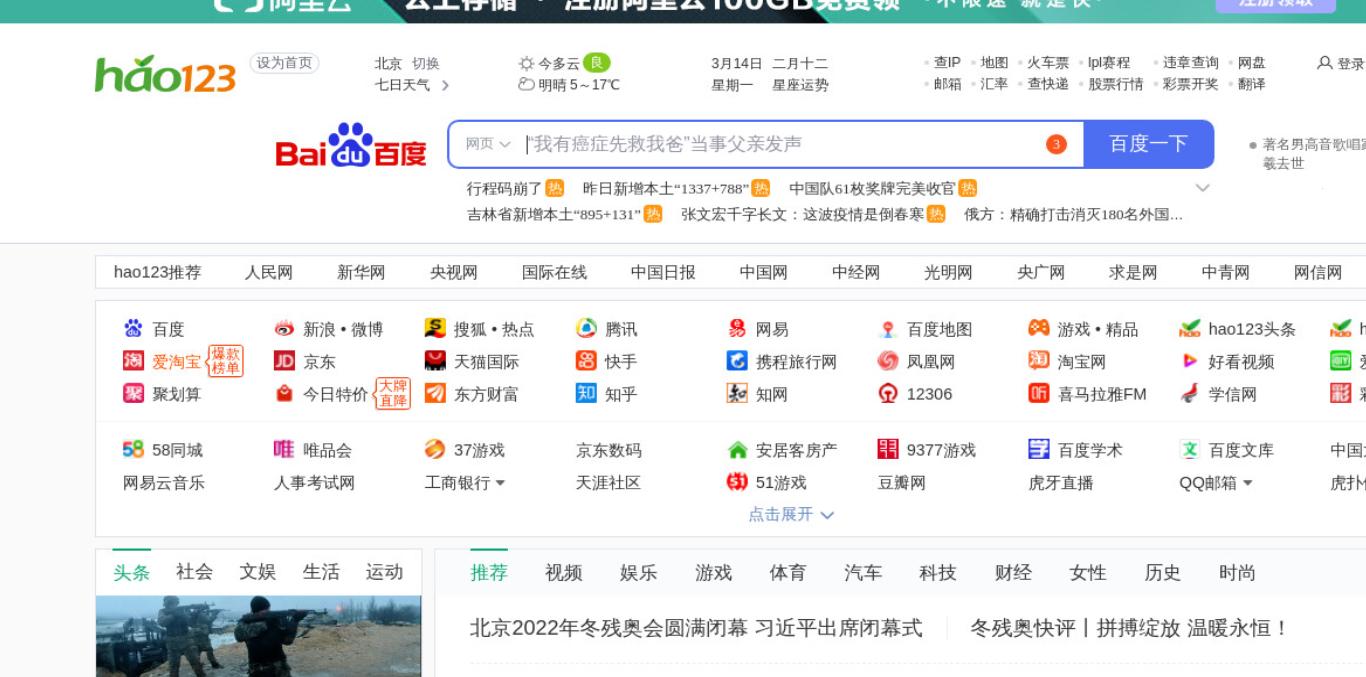Click the 爱淘宝 icon
This screenshot has height=677, width=1366.
[x=133, y=361]
